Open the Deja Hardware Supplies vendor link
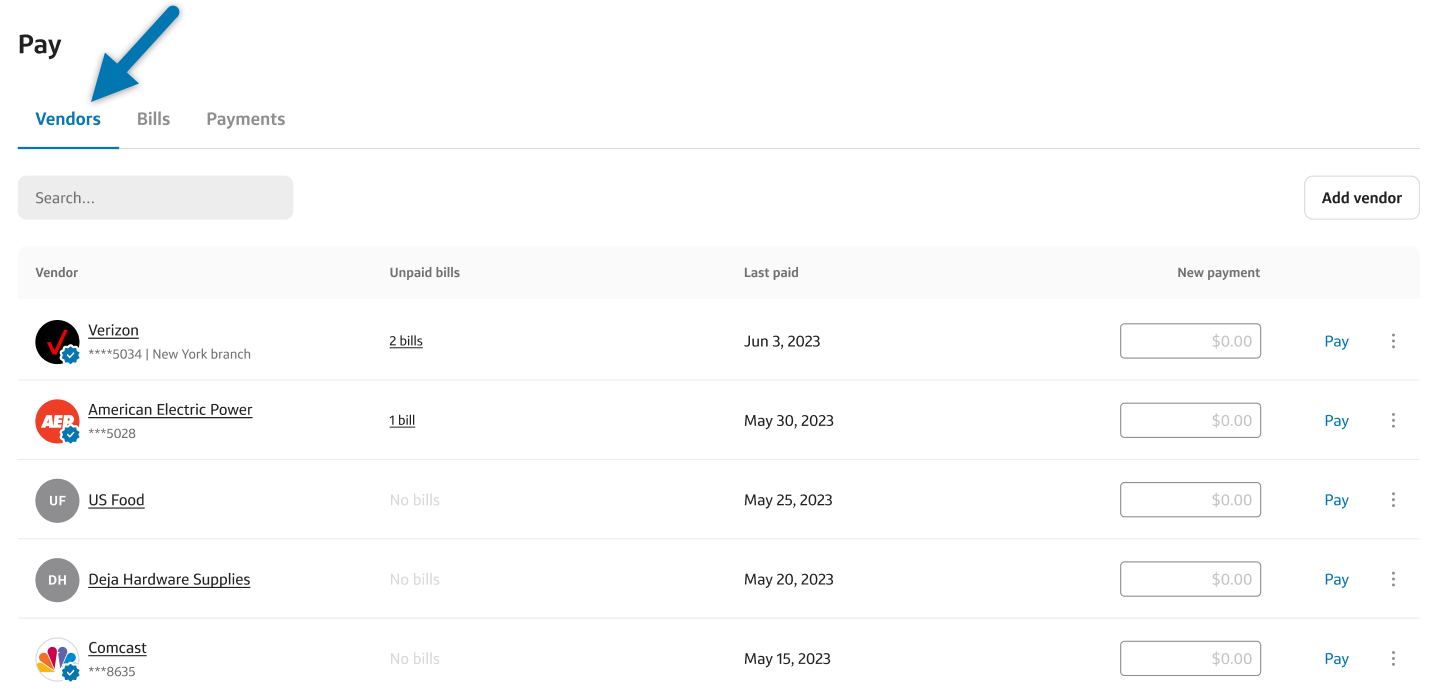The width and height of the screenshot is (1442, 693). [169, 580]
